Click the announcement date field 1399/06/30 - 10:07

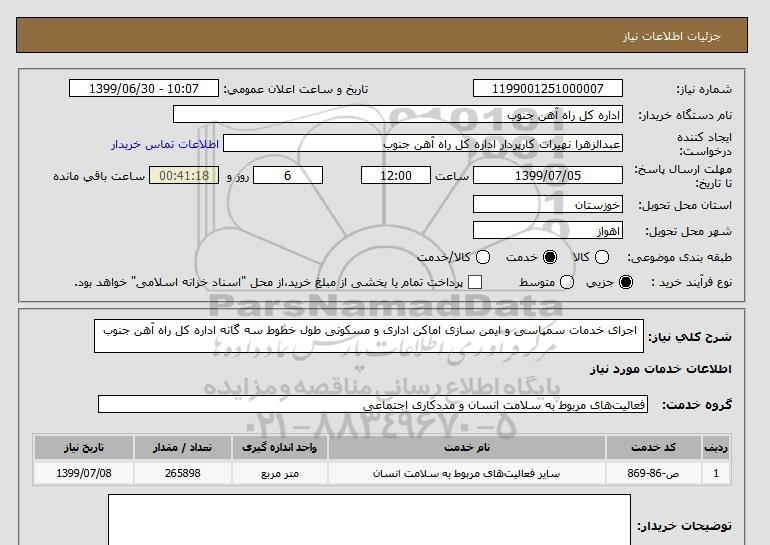click(144, 89)
